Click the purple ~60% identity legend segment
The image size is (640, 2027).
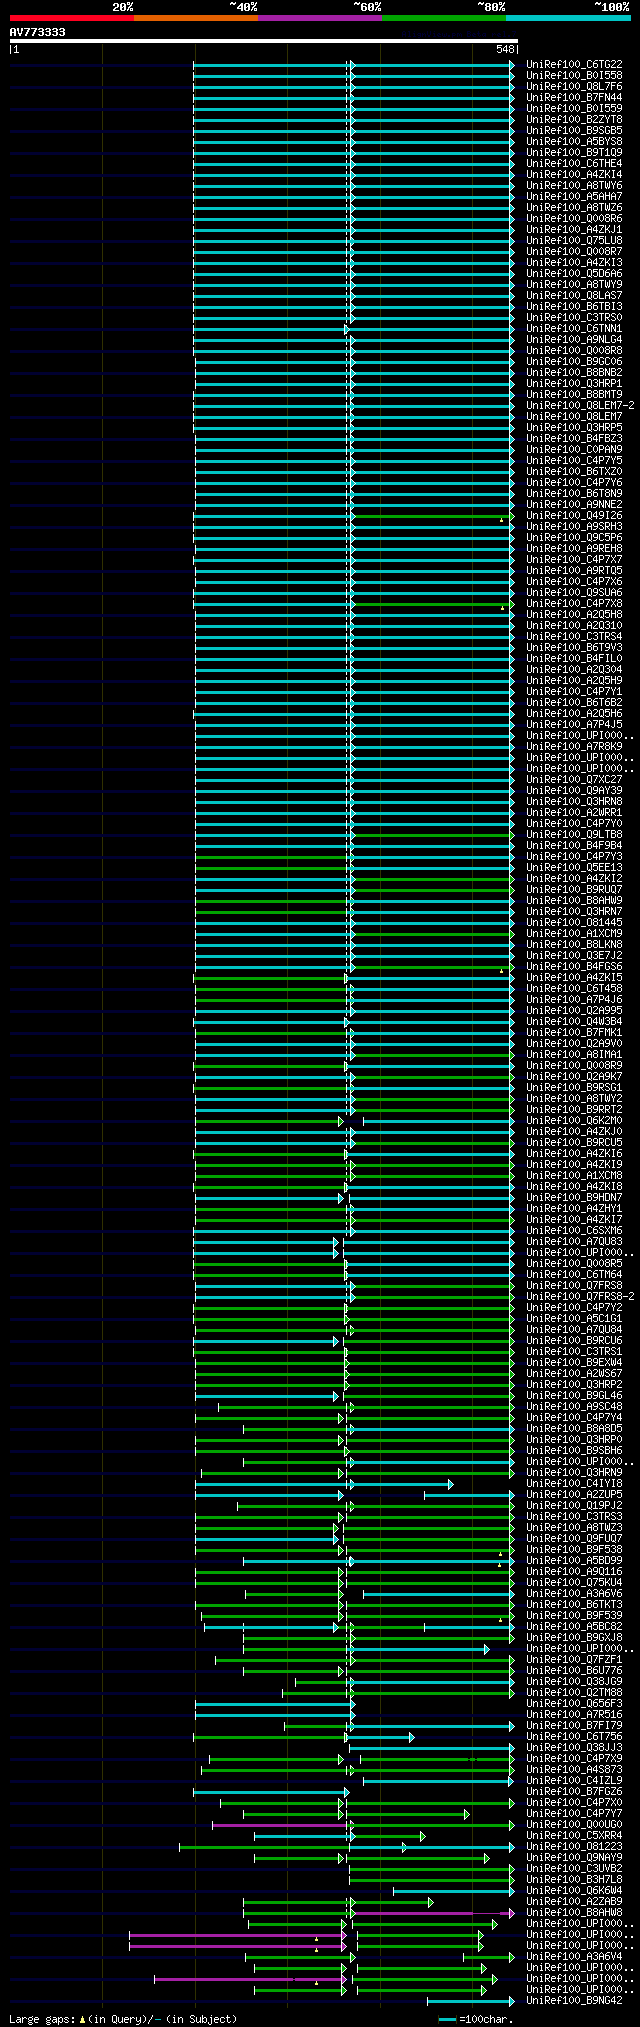tap(320, 17)
